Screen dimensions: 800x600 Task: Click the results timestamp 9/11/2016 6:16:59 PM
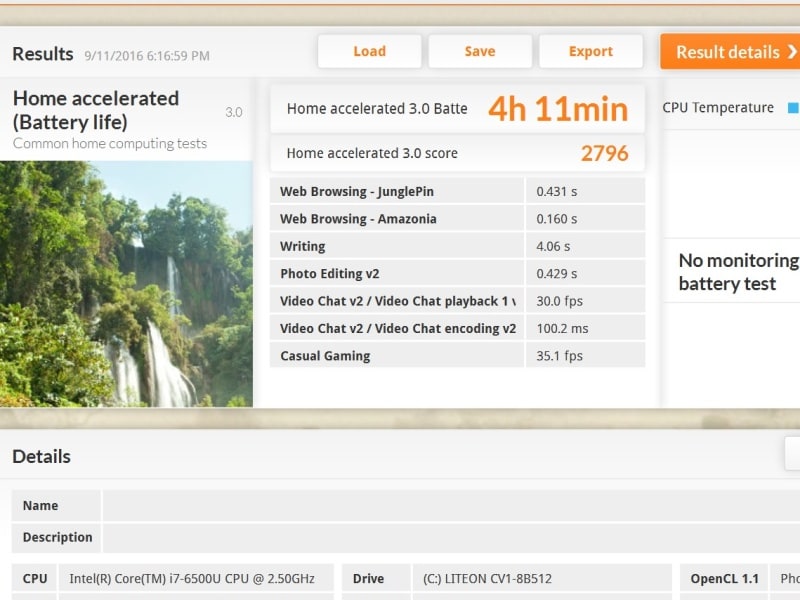pos(147,56)
